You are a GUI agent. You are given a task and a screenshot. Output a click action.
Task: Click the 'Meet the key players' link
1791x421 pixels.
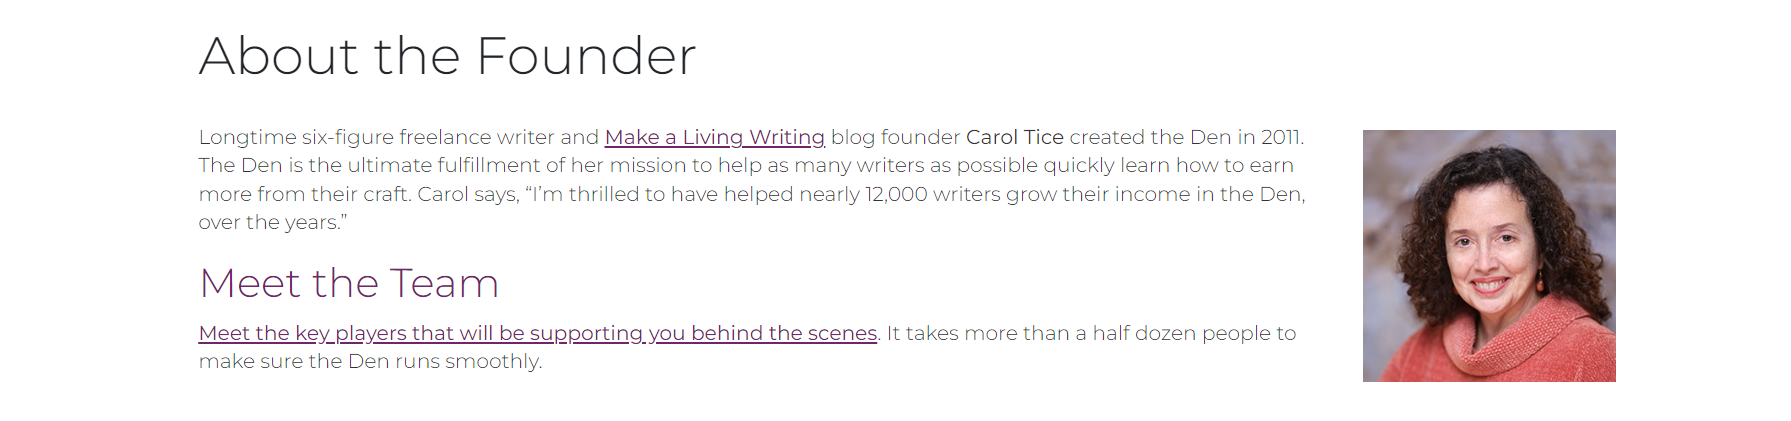coord(537,333)
